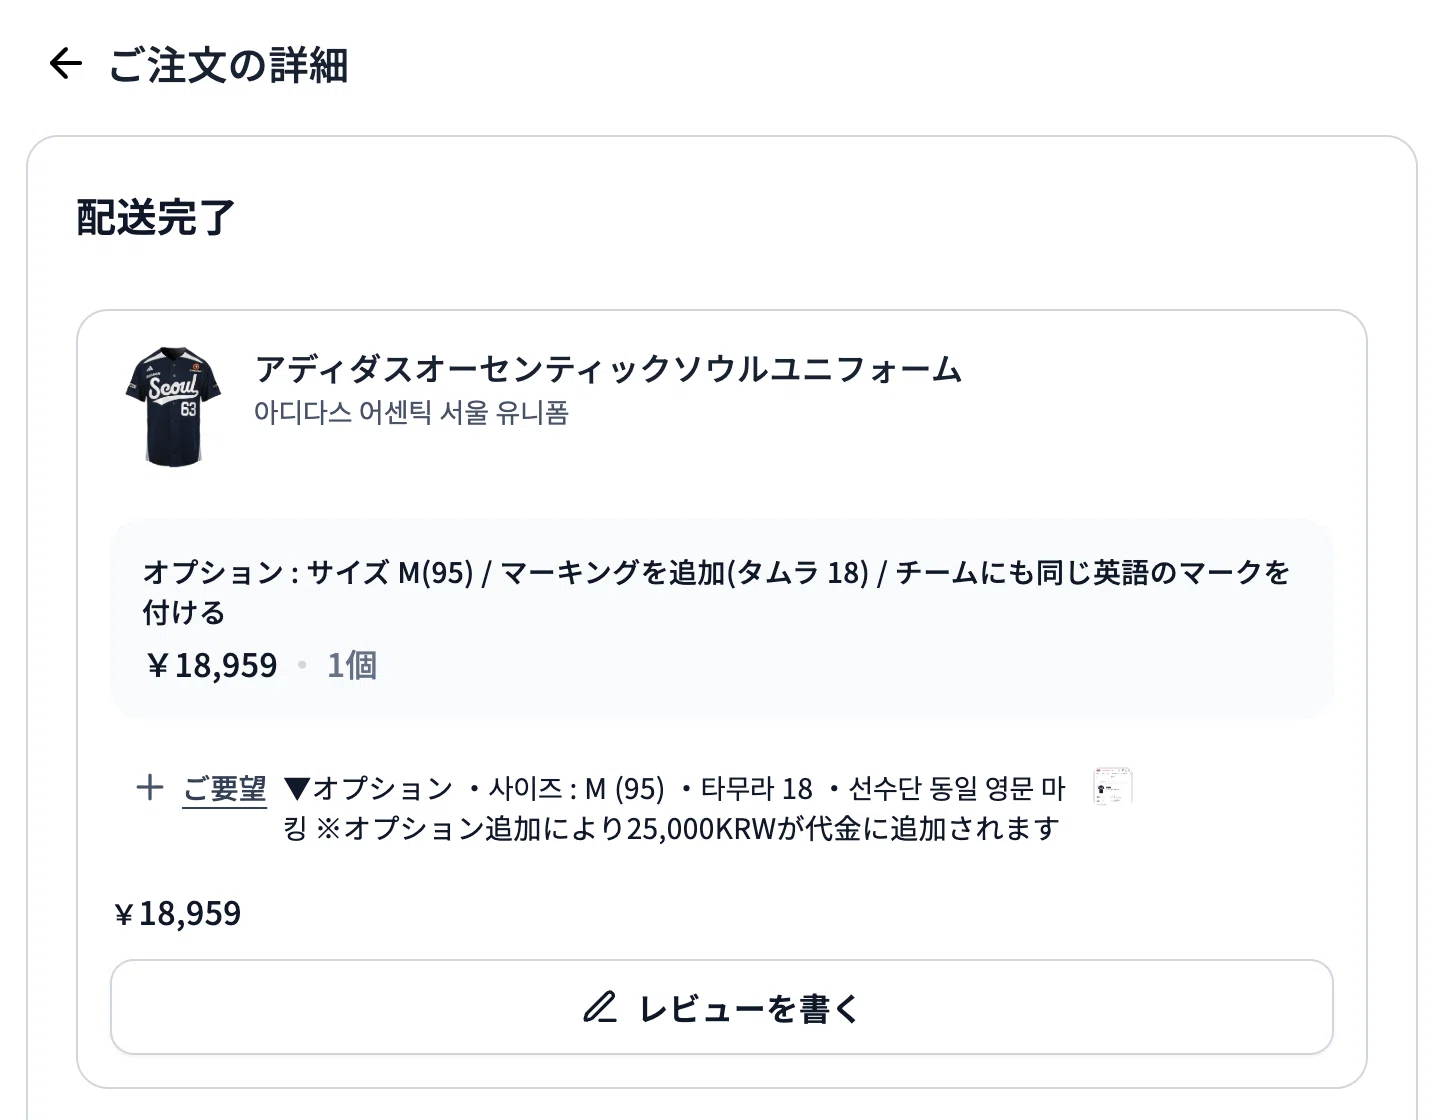Viewport: 1446px width, 1120px height.
Task: Click the pencil icon in the review button
Action: tap(600, 1007)
